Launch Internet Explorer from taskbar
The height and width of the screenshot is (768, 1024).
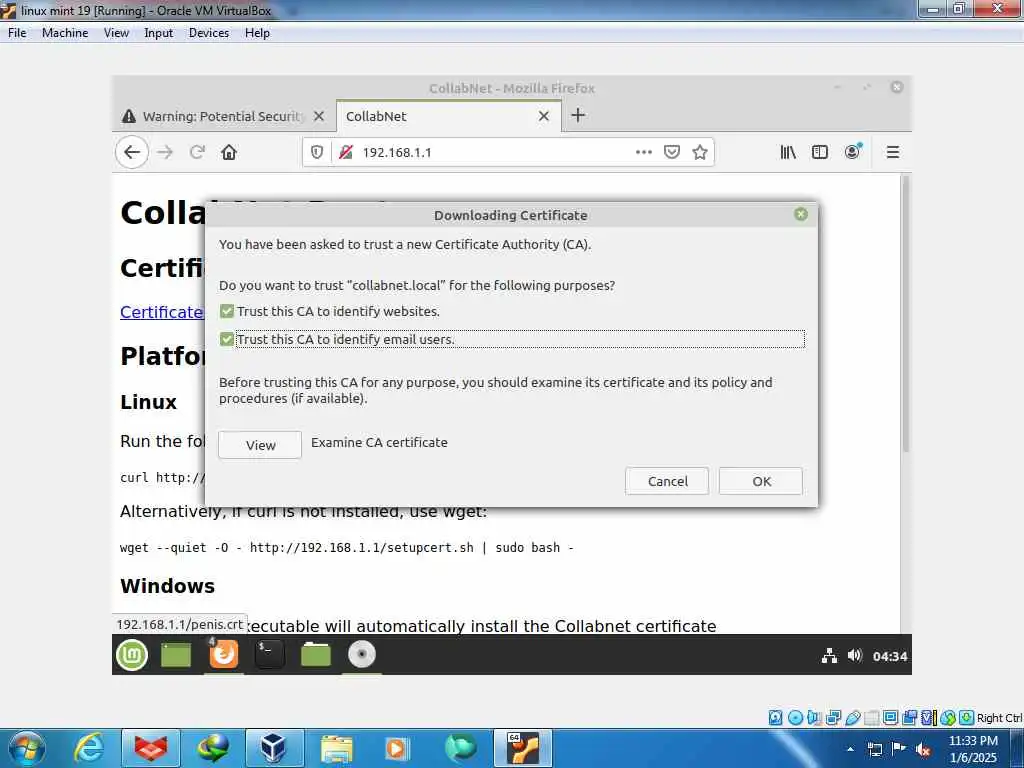point(88,748)
